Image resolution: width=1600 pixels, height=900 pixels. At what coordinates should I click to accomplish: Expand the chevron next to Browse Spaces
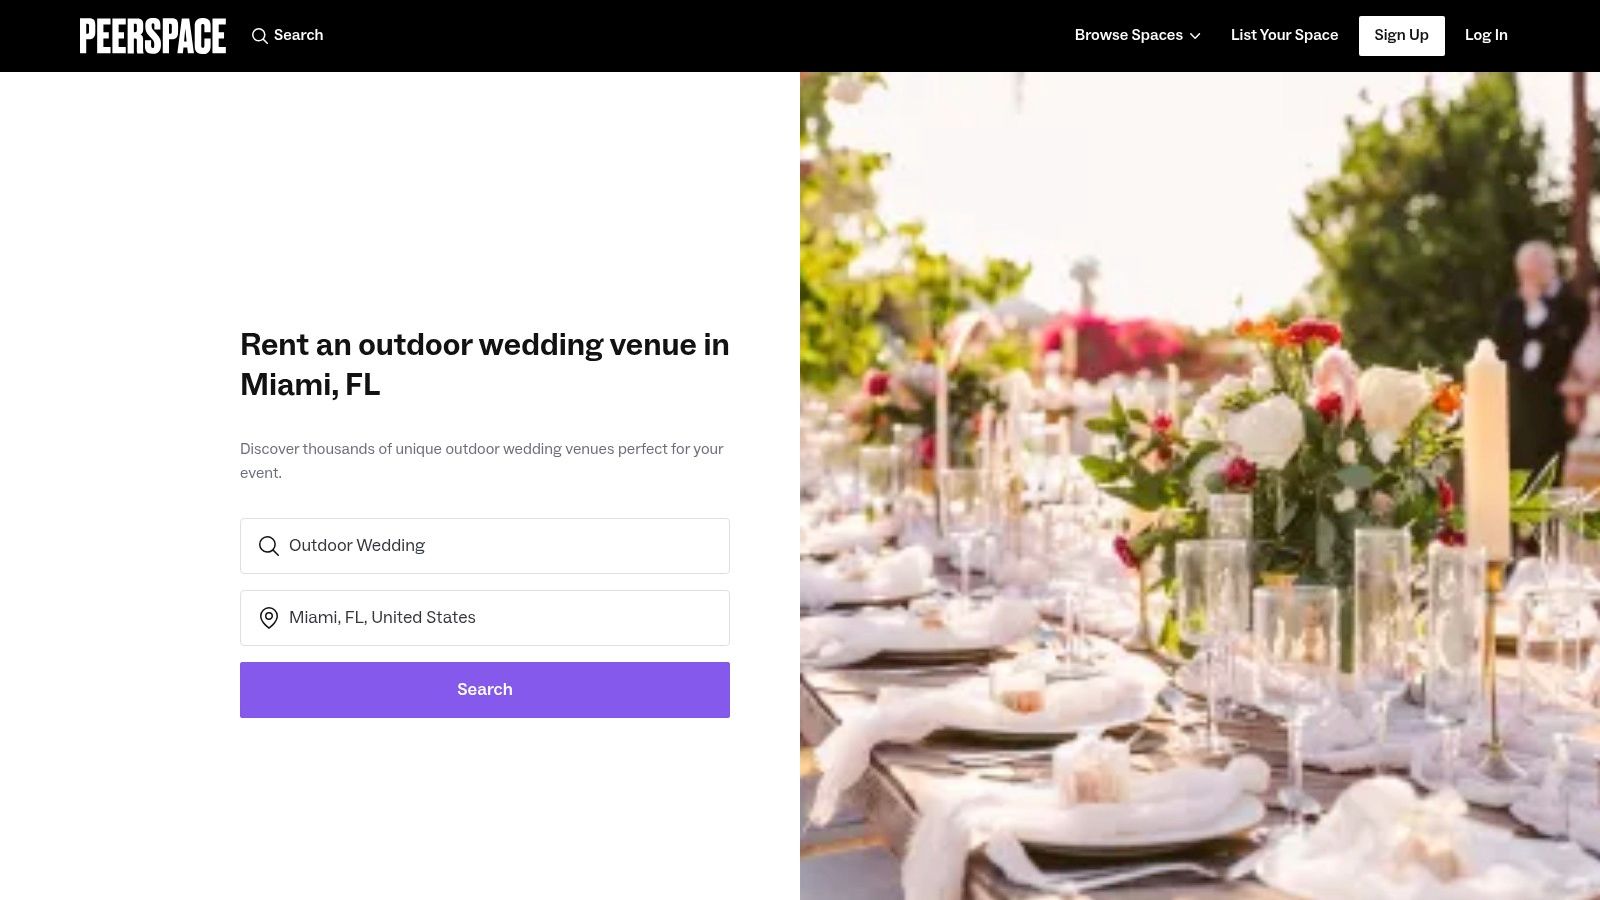pyautogui.click(x=1195, y=36)
